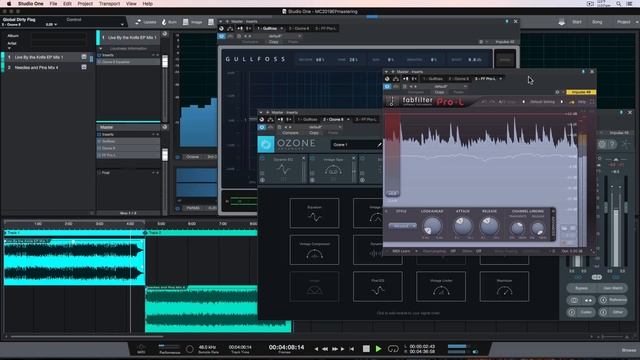Open the Pro-L tab dropdown arrow
This screenshot has height=360, width=640.
click(x=501, y=79)
